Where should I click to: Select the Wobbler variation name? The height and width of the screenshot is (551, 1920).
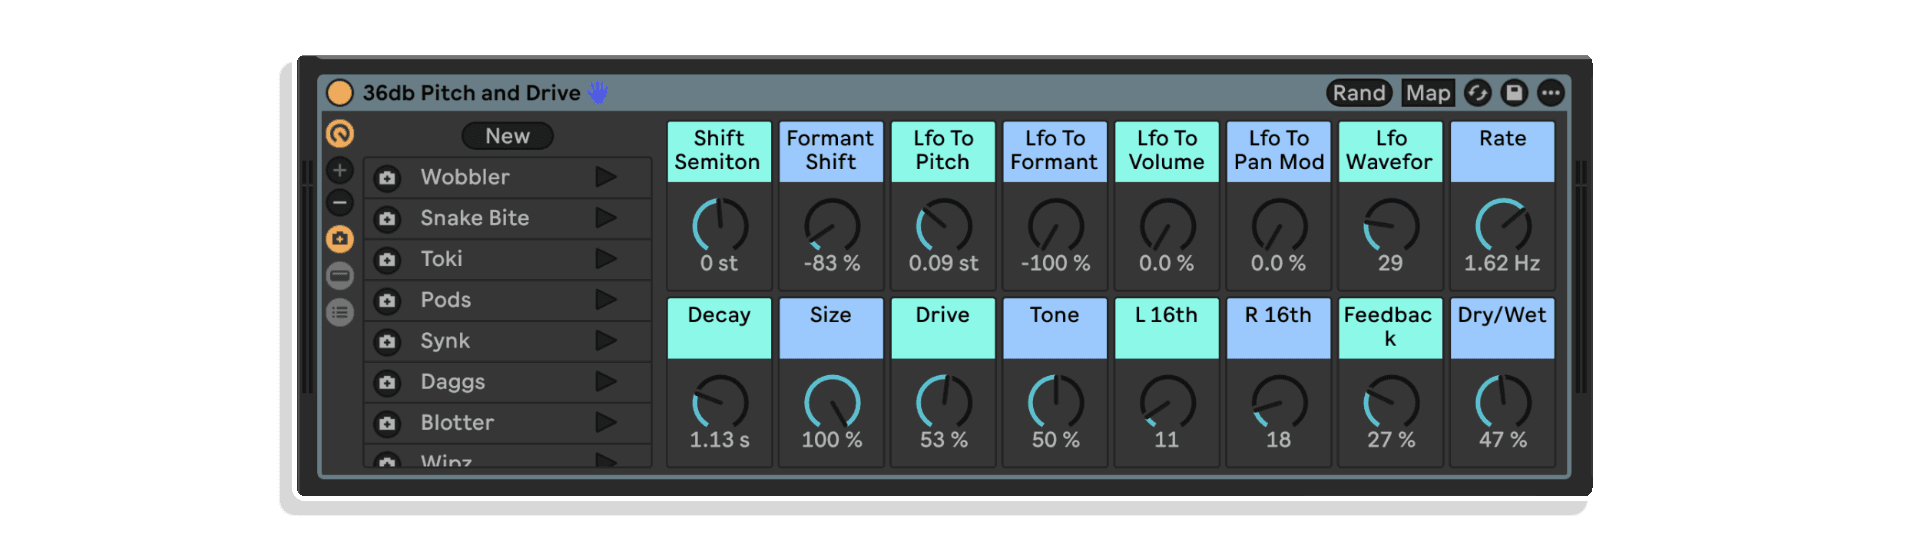(465, 177)
